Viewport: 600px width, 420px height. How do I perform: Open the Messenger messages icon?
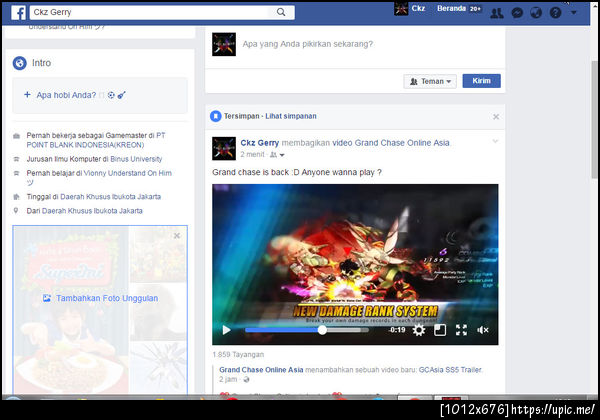click(517, 13)
